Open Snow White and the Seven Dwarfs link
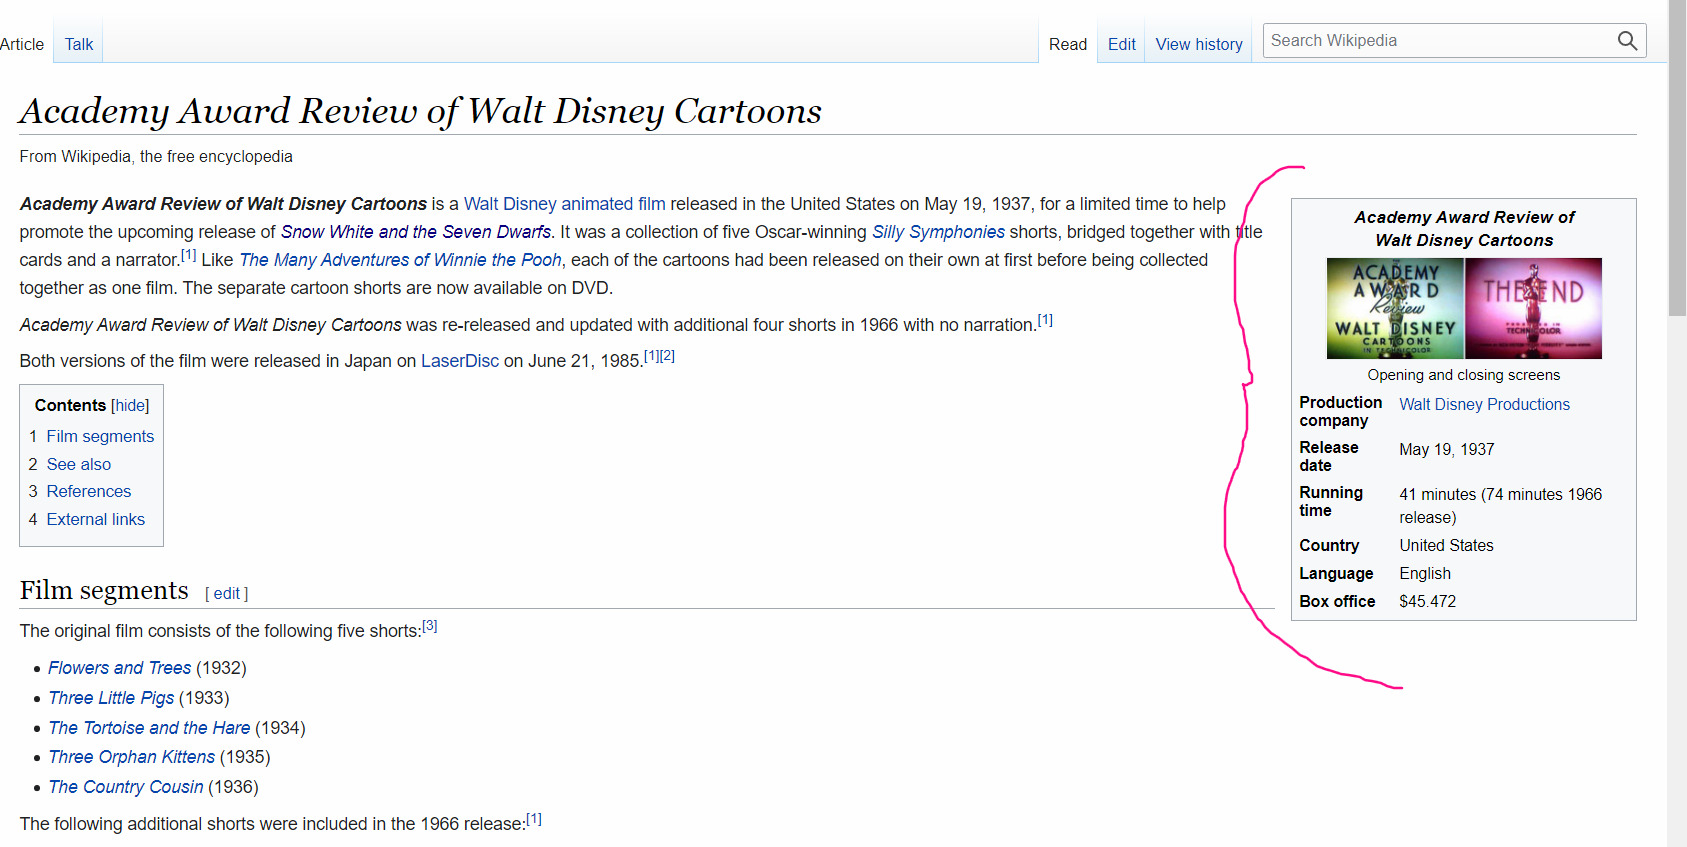Viewport: 1687px width, 847px height. (x=416, y=232)
